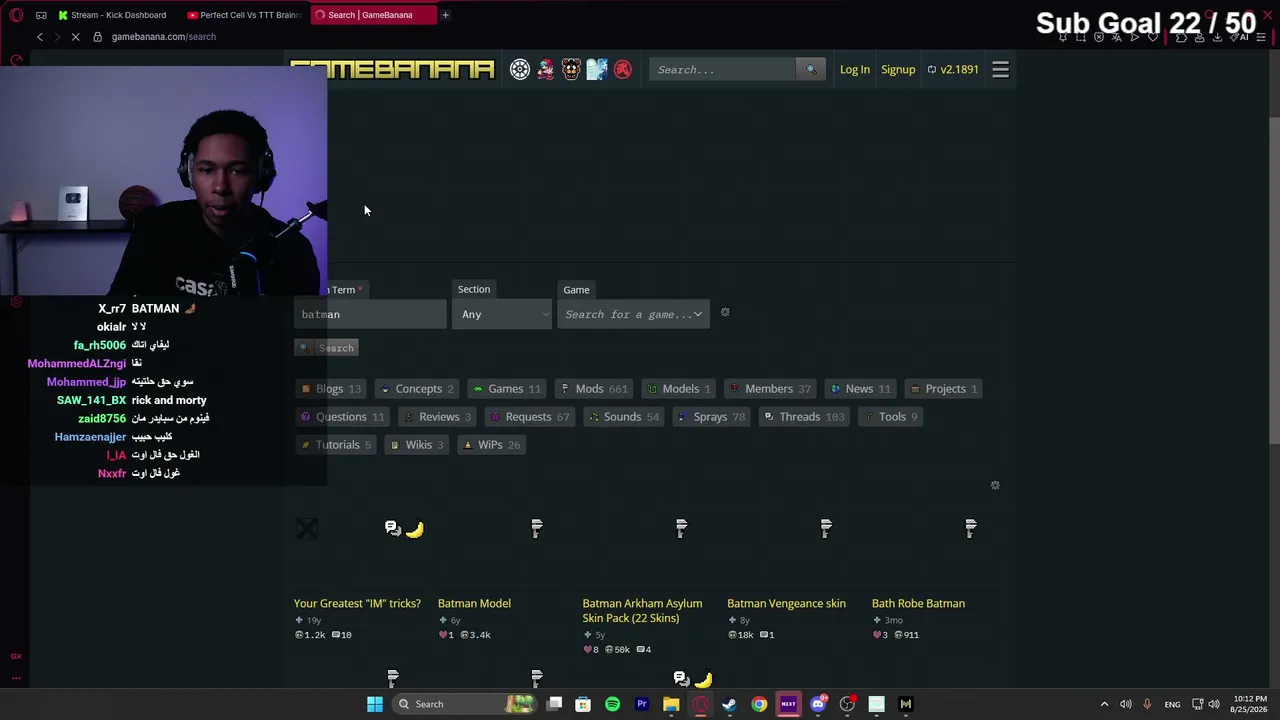Open the wheel-shaped game icon in the header
This screenshot has height=720, width=1280.
(520, 69)
